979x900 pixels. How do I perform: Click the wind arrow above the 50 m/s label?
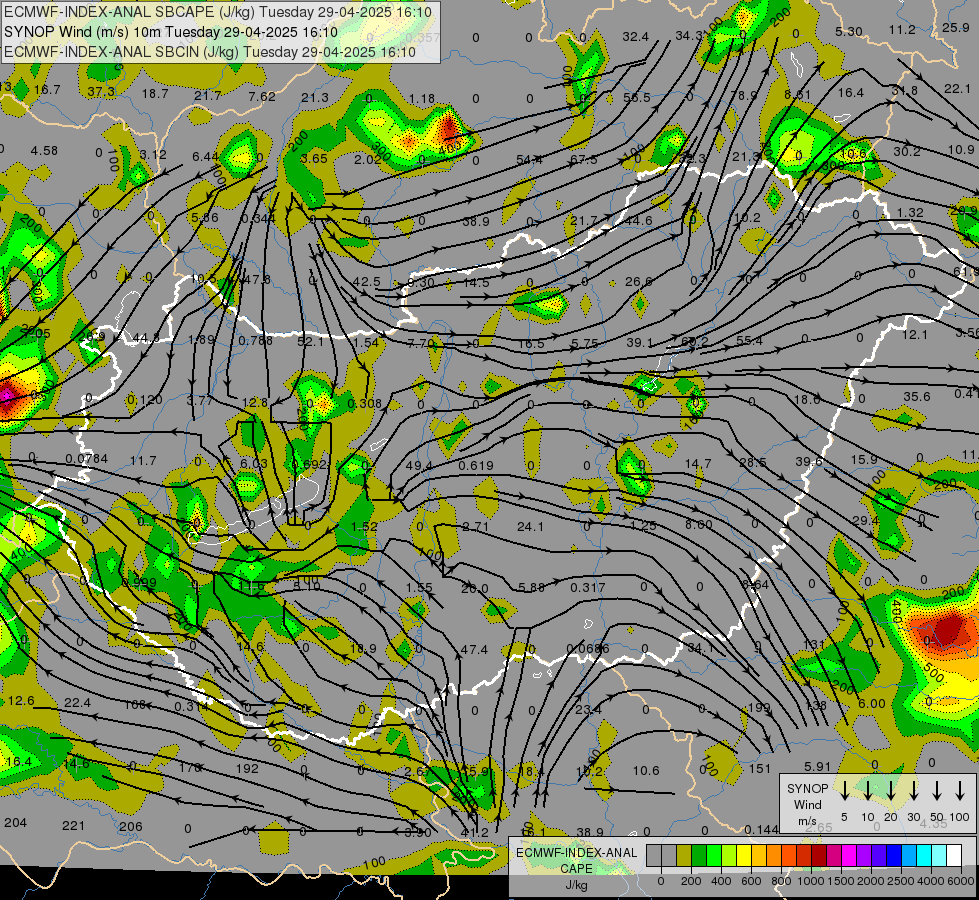pos(937,790)
